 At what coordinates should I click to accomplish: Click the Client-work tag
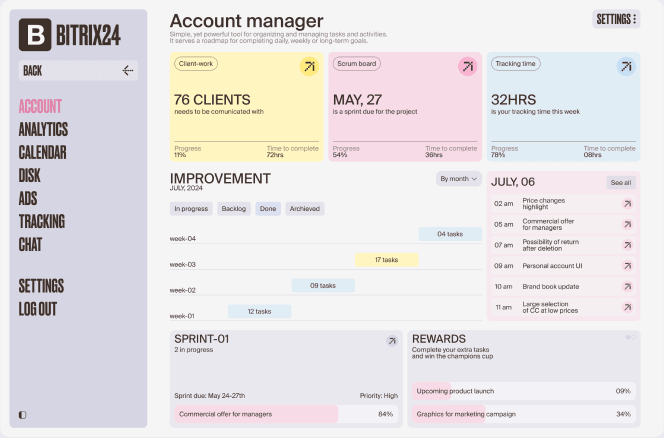196,64
